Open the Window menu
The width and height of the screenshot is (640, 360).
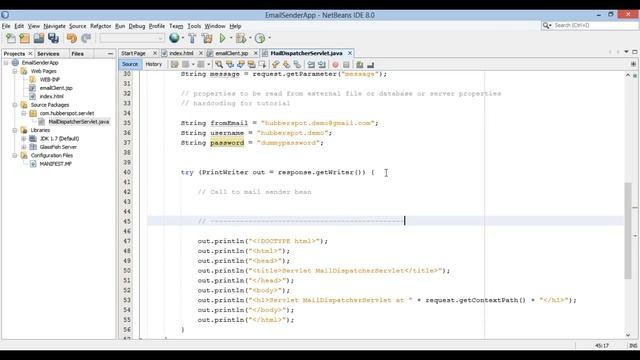pos(215,26)
